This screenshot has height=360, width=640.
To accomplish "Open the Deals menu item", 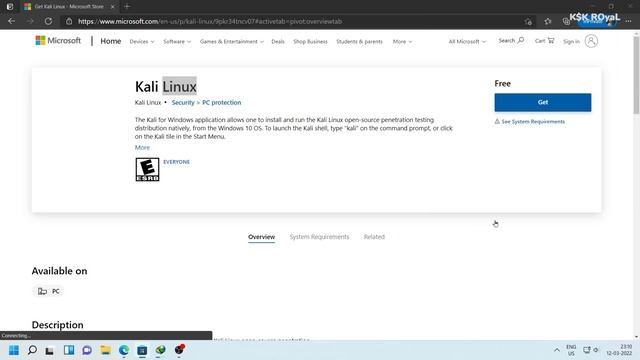I will [x=278, y=42].
